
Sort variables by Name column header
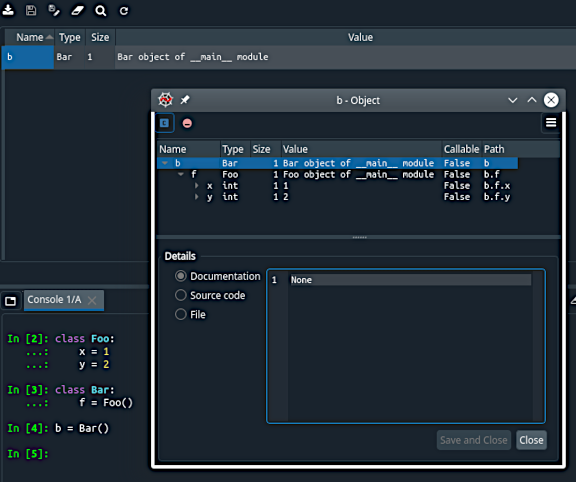coord(30,37)
